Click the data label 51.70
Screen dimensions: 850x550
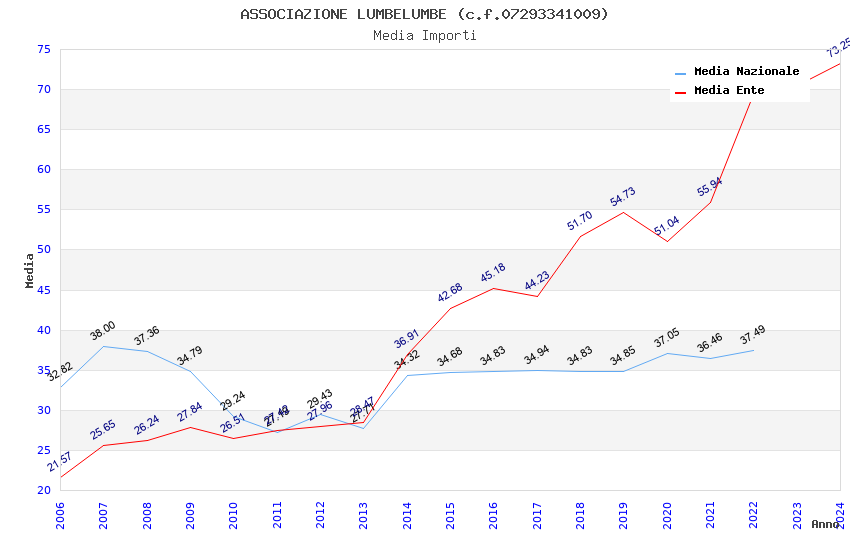pyautogui.click(x=580, y=221)
